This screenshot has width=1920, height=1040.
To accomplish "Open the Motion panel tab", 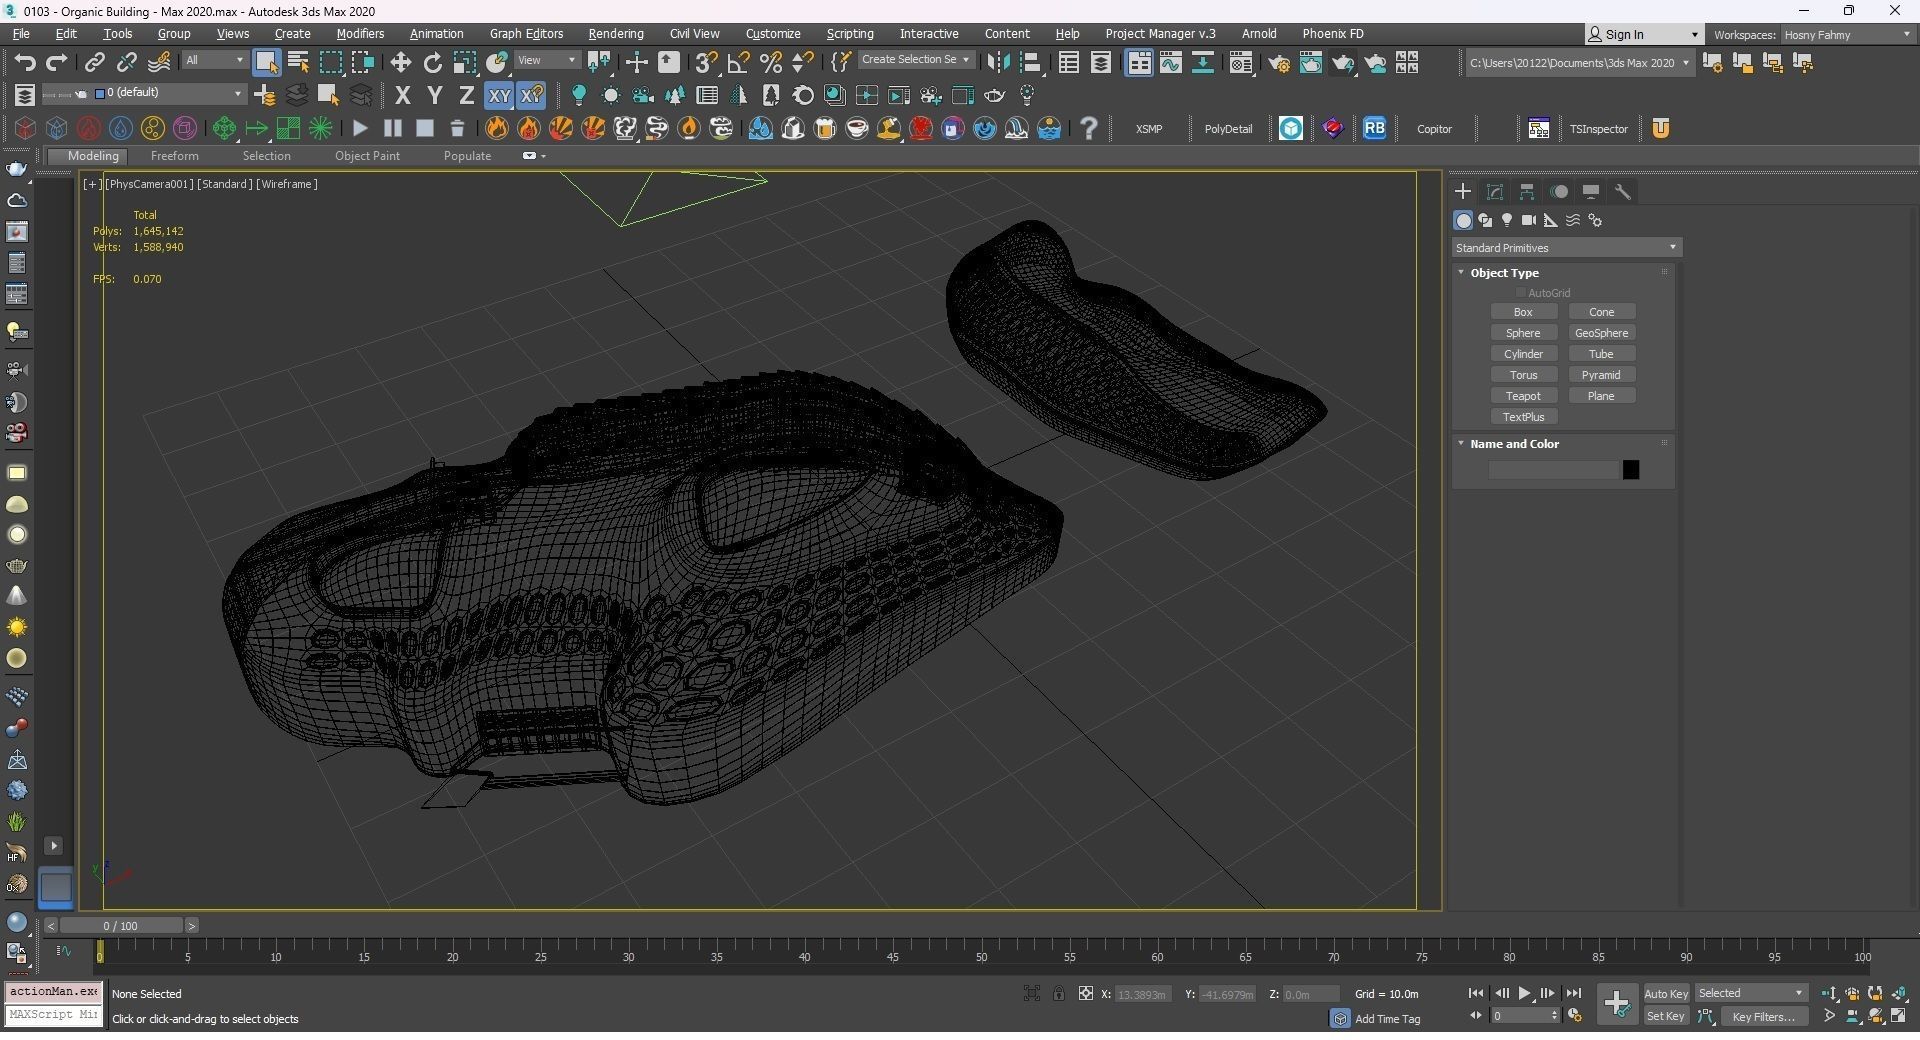I will 1559,191.
